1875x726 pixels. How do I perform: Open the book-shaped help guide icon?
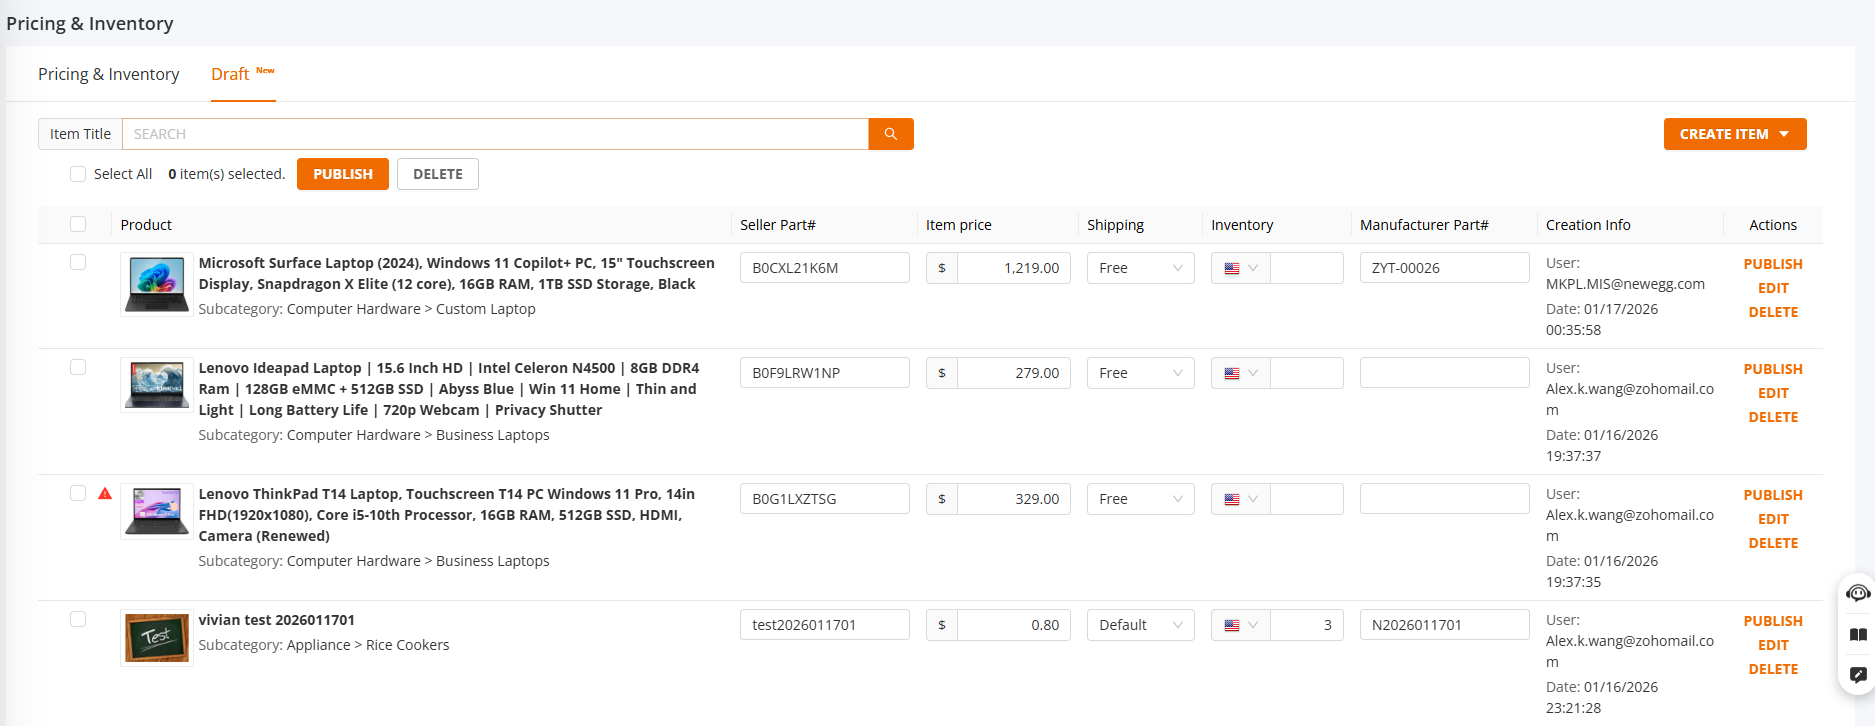[1858, 634]
